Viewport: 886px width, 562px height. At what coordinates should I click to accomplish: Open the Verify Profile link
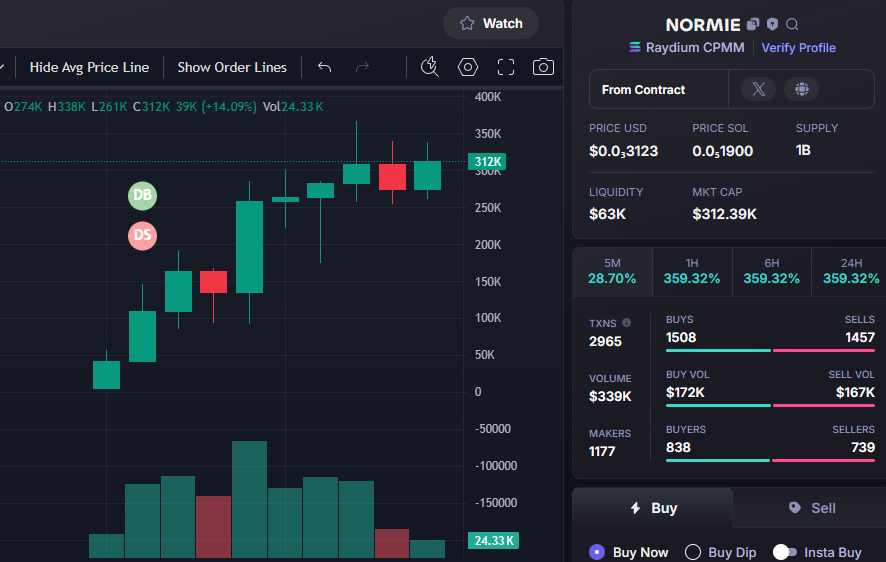point(798,48)
